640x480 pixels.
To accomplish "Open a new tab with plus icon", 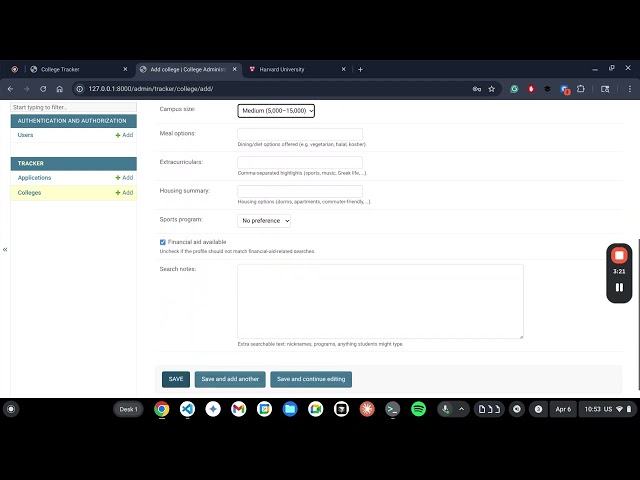I will [x=360, y=69].
